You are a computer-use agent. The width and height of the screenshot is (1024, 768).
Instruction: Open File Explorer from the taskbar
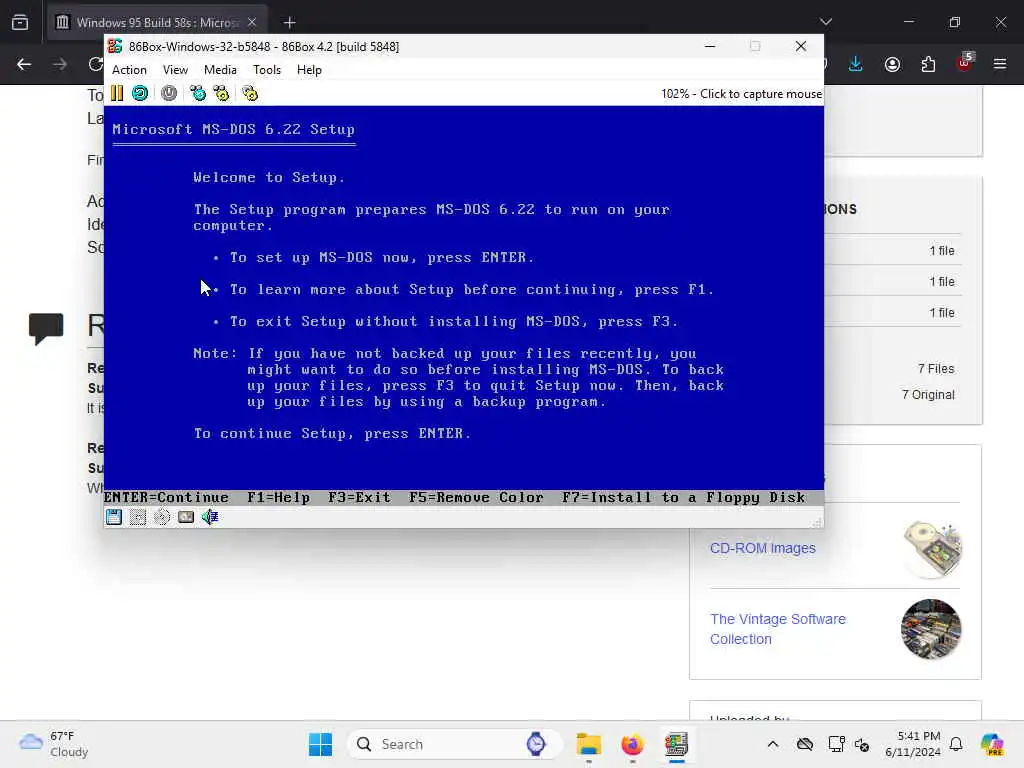[588, 744]
